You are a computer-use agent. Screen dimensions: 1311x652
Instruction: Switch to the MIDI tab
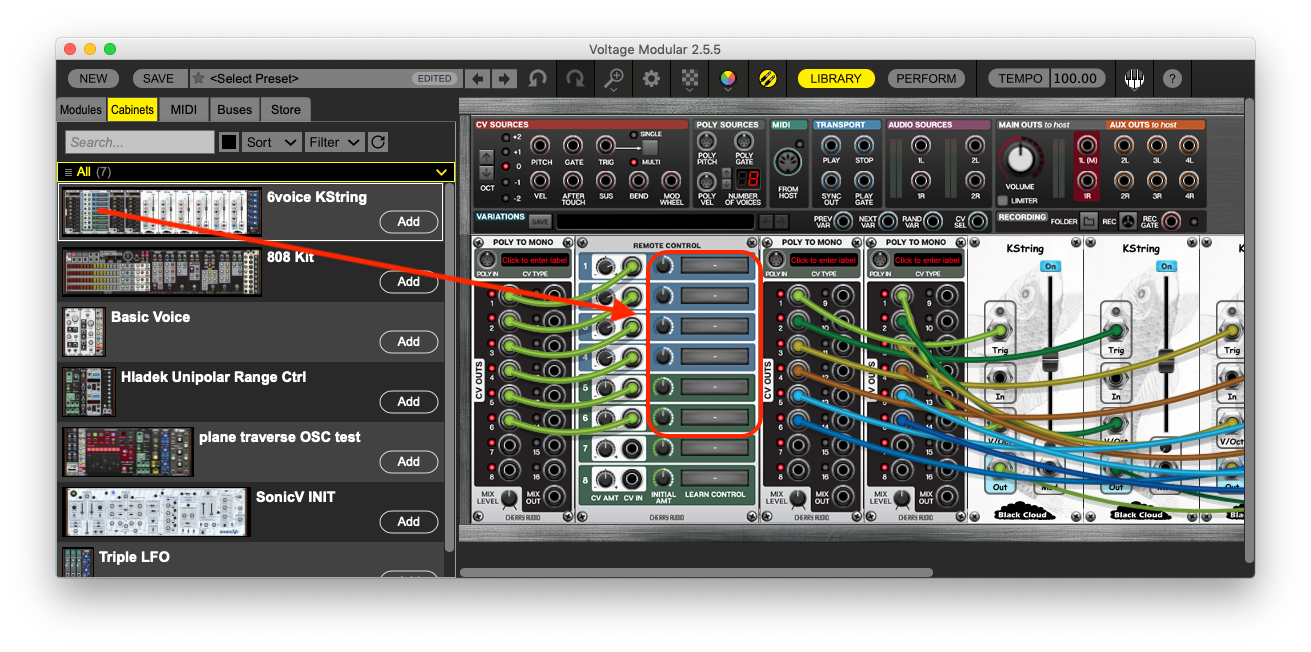pos(183,110)
